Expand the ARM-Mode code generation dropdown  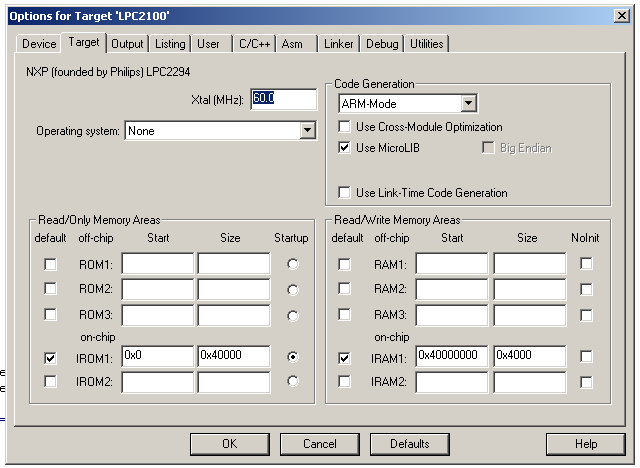tap(468, 103)
